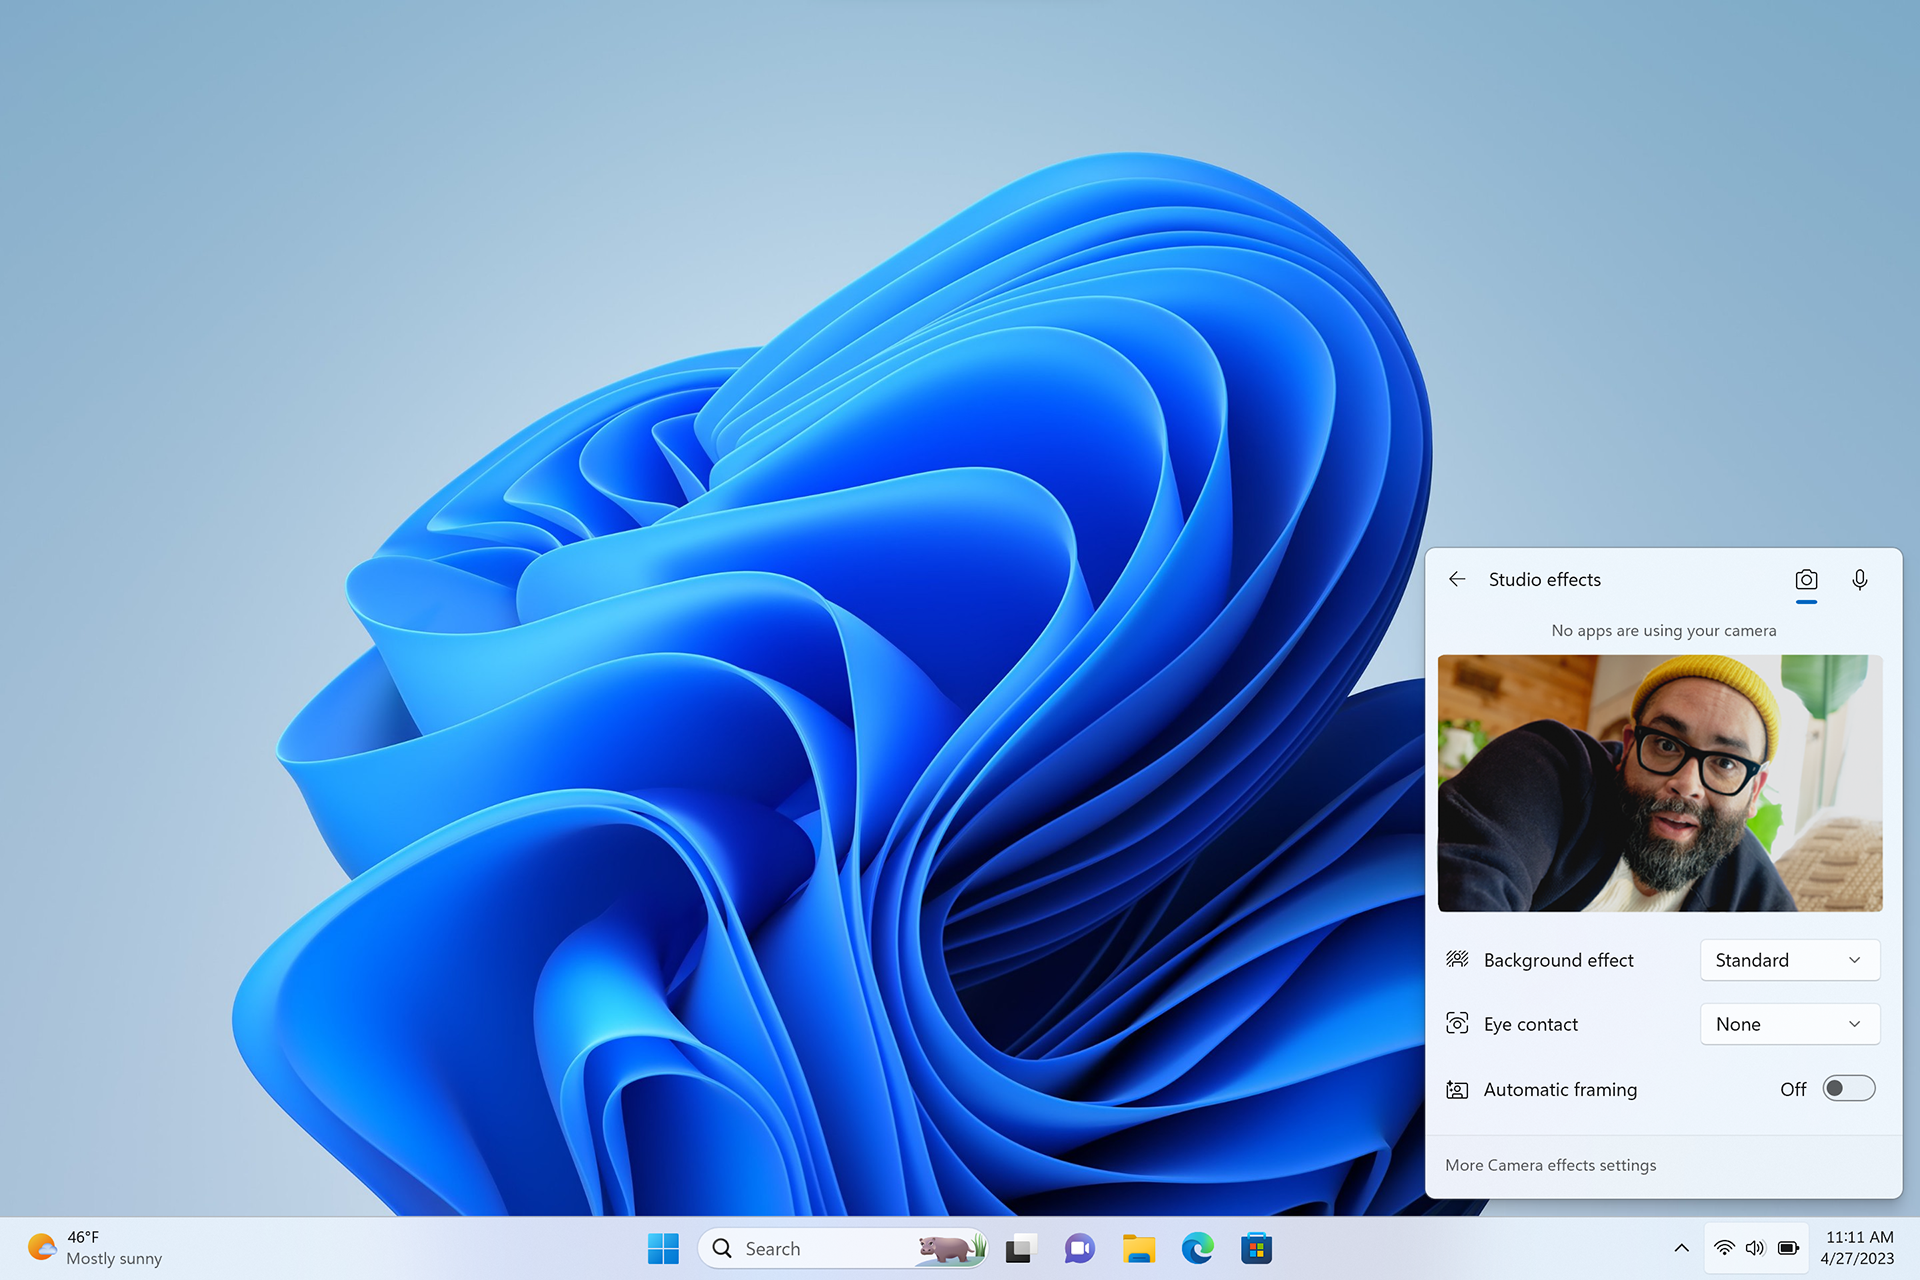This screenshot has height=1280, width=1920.
Task: Click the camera preview thumbnail
Action: (1661, 780)
